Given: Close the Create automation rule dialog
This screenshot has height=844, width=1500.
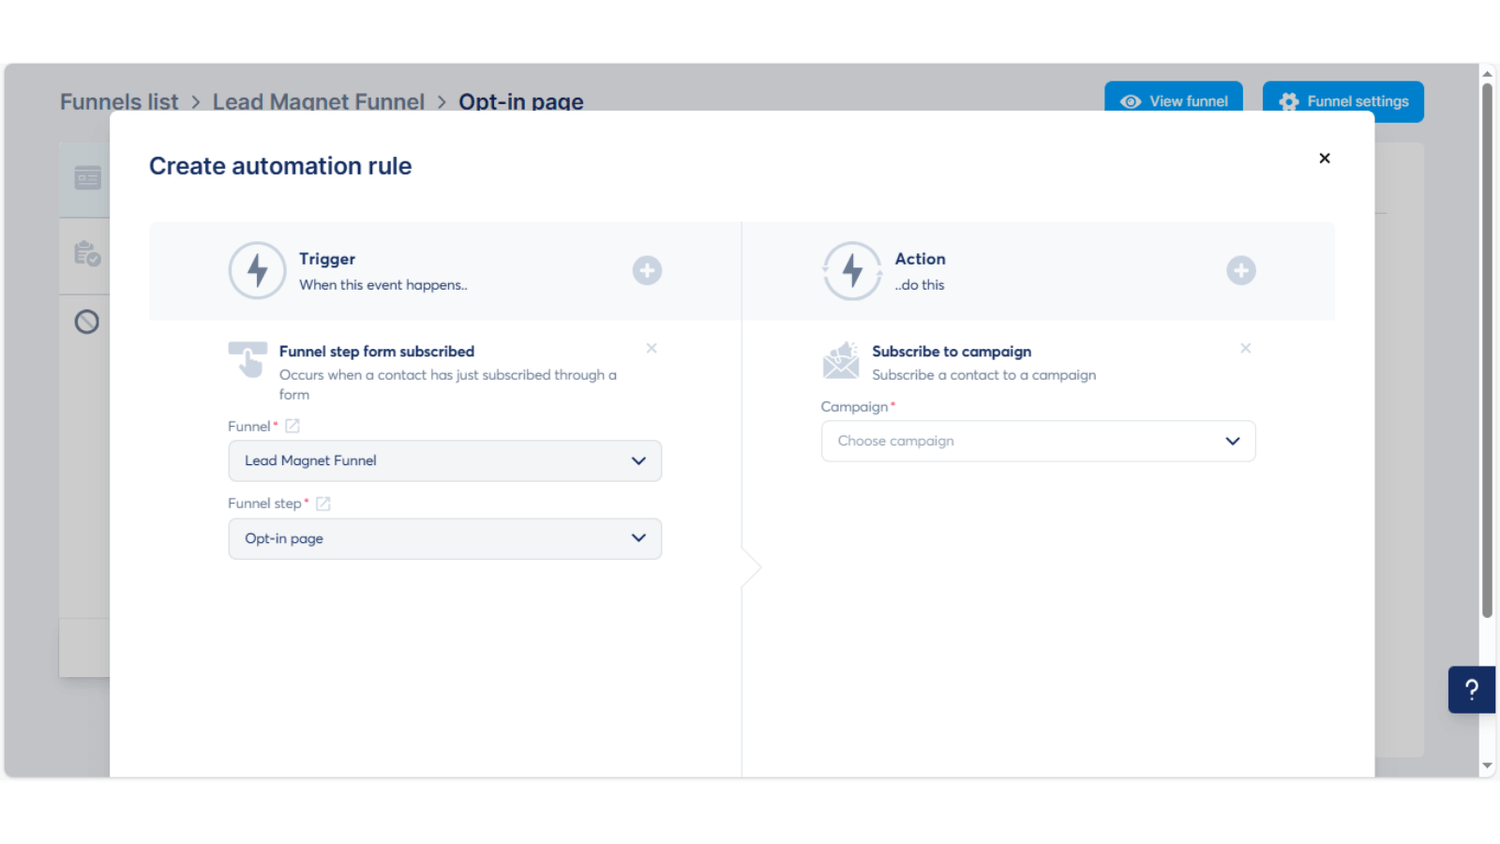Looking at the screenshot, I should tap(1324, 158).
